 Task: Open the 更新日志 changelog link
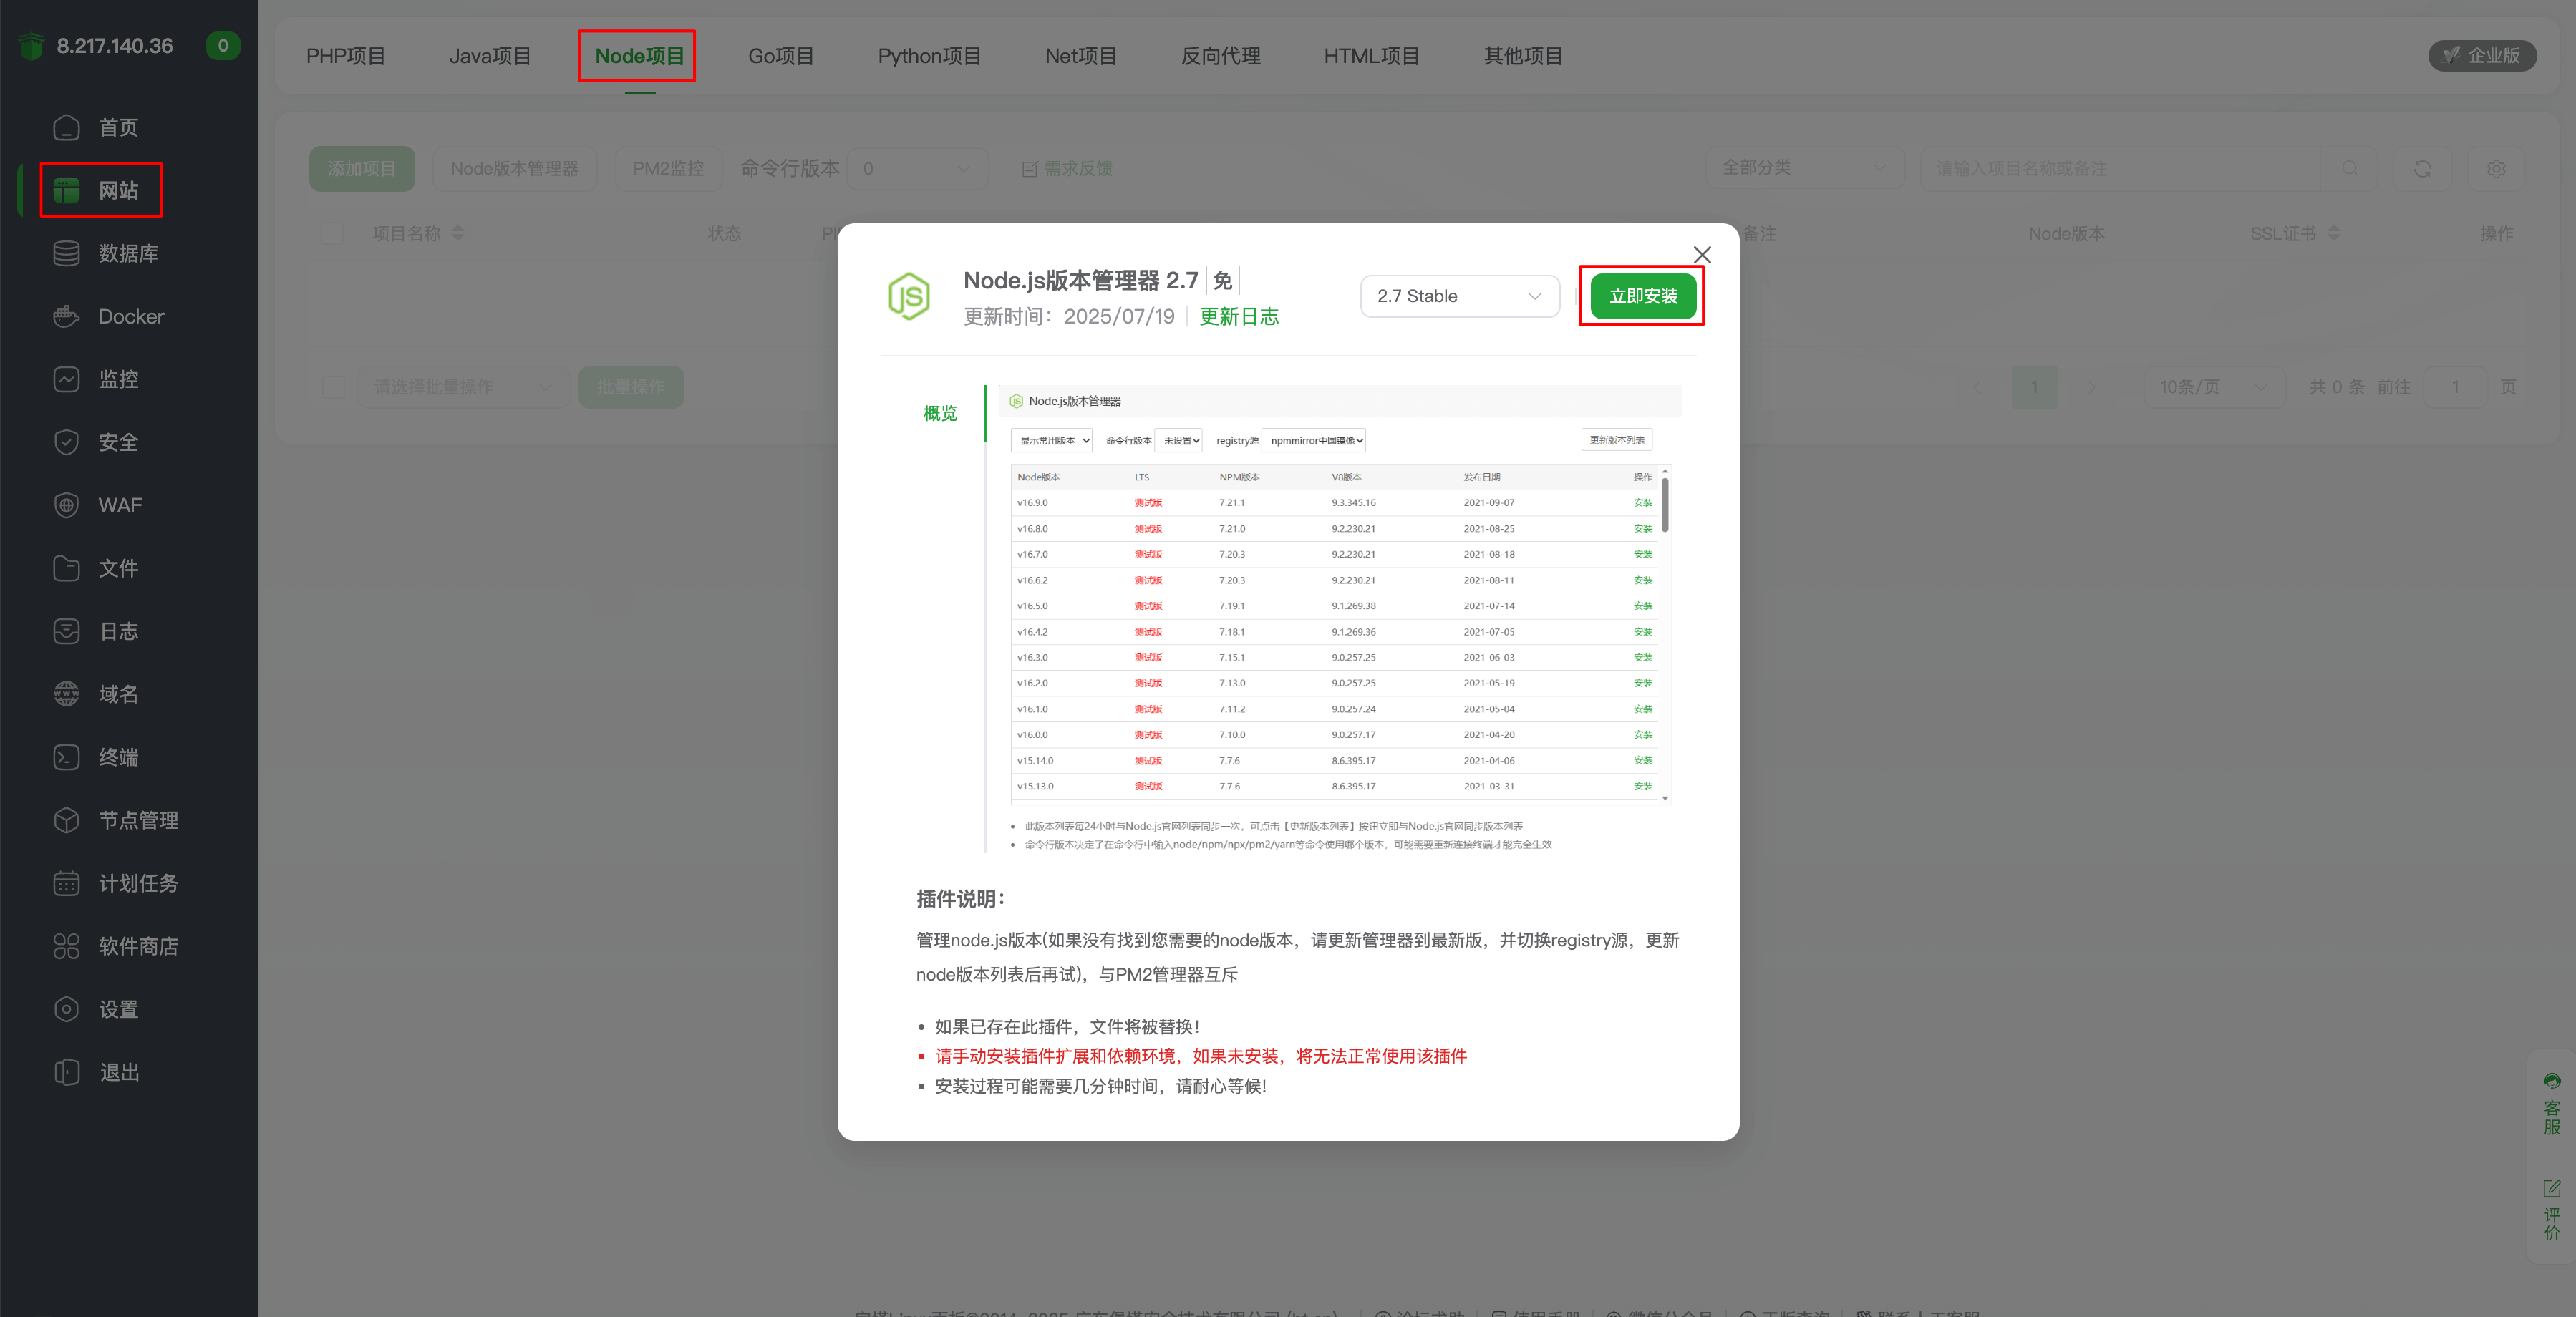pos(1240,316)
